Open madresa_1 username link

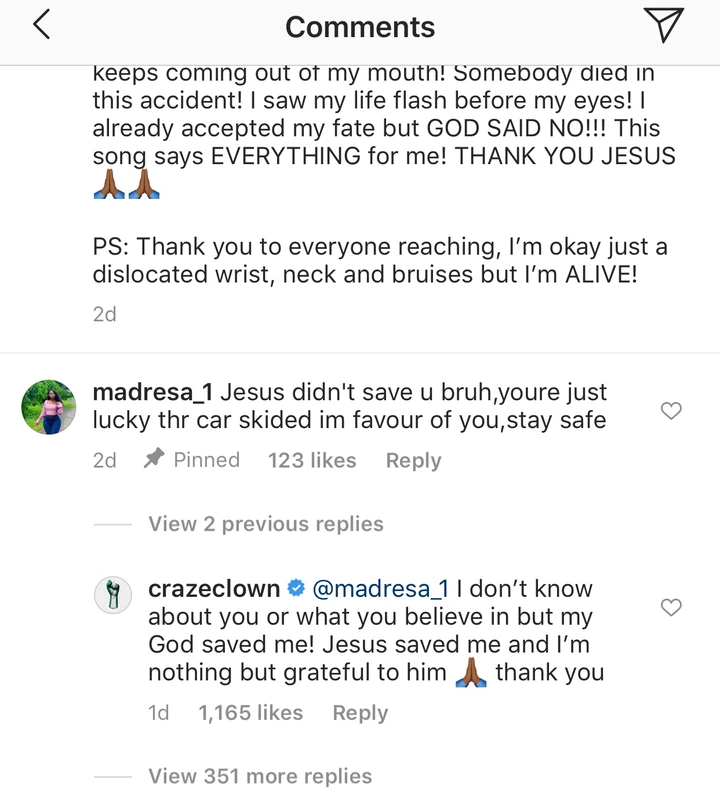151,391
